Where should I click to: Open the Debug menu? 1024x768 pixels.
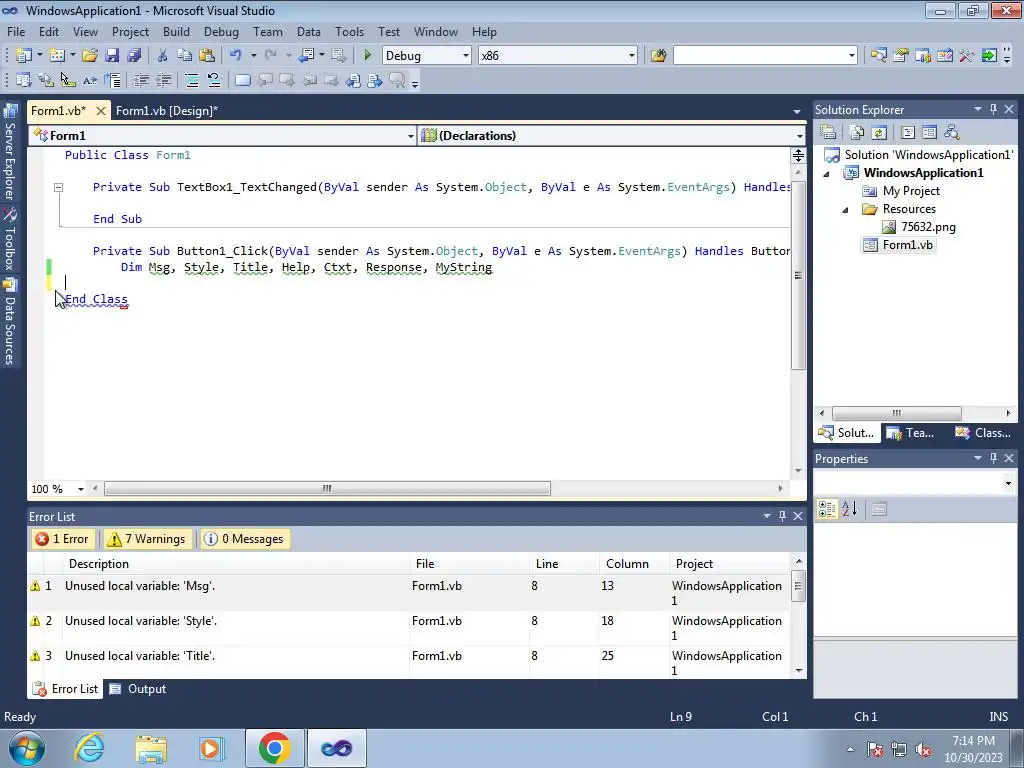tap(221, 31)
